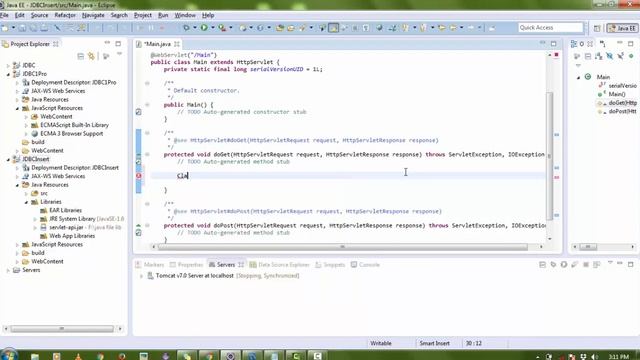Click the Windows Start orb
This screenshot has height=360, width=640.
[8, 355]
